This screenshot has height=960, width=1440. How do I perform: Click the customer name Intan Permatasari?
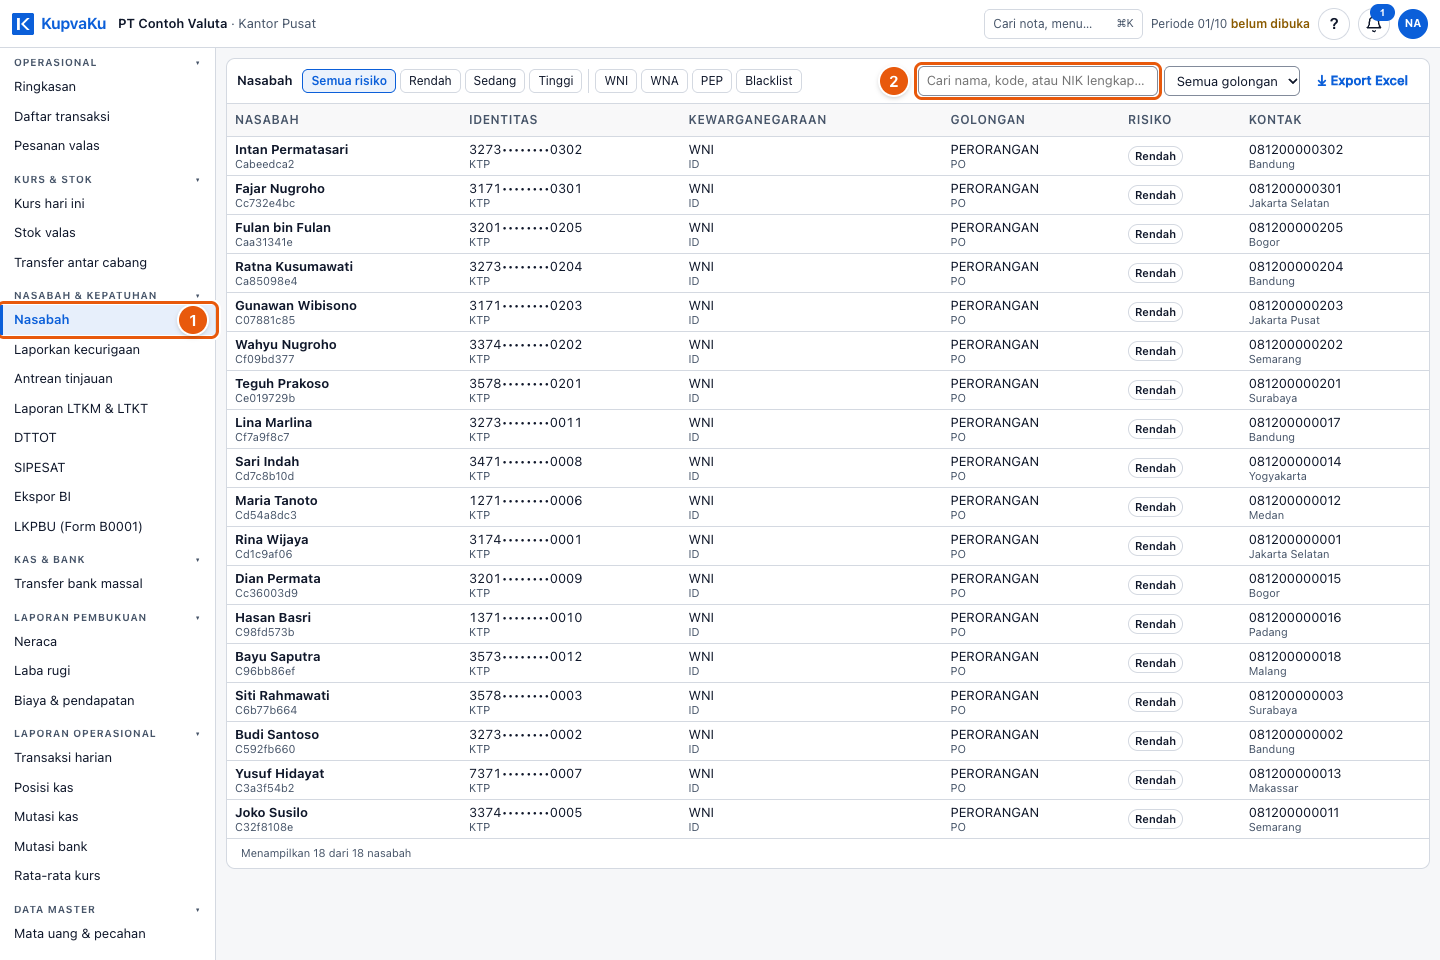pos(292,149)
